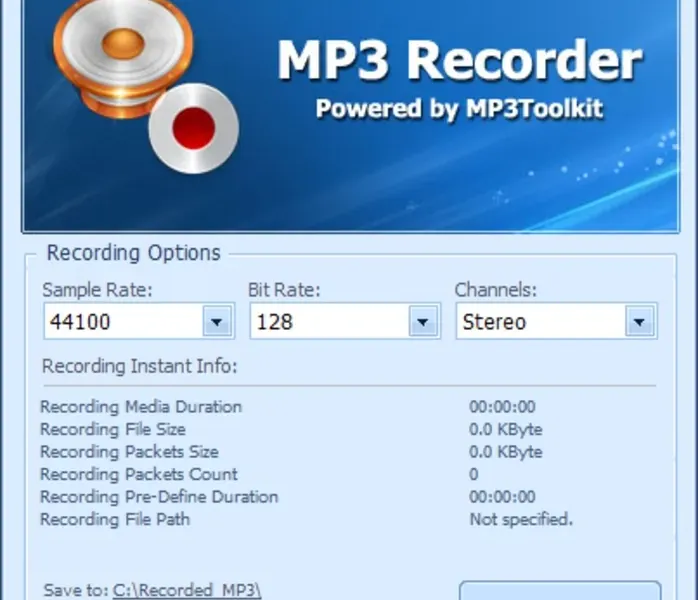
Task: Click the Channels field showing Stereo
Action: click(556, 321)
